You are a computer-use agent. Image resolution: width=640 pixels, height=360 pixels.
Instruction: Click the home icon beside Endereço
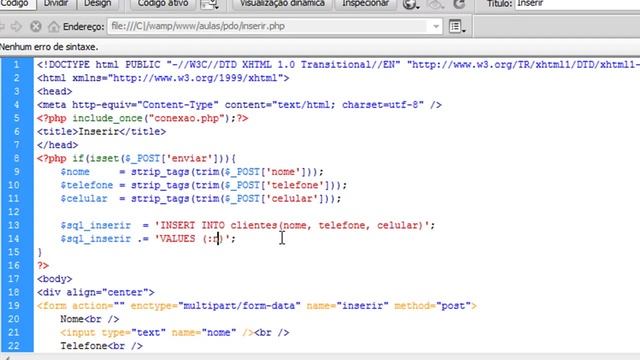coord(53,27)
